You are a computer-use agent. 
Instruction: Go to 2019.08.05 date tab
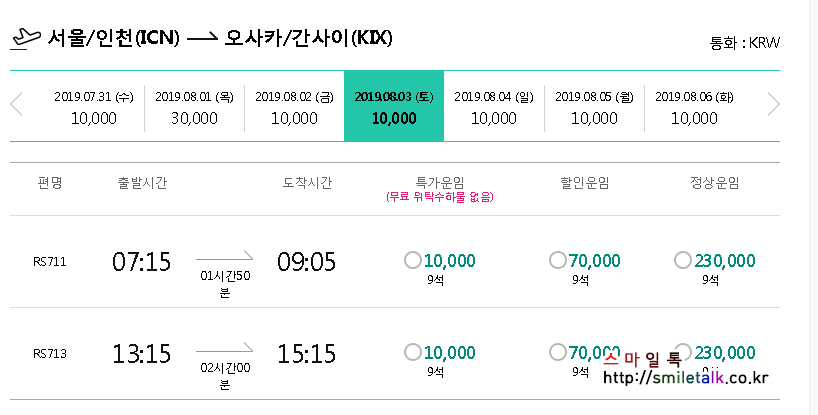[594, 107]
